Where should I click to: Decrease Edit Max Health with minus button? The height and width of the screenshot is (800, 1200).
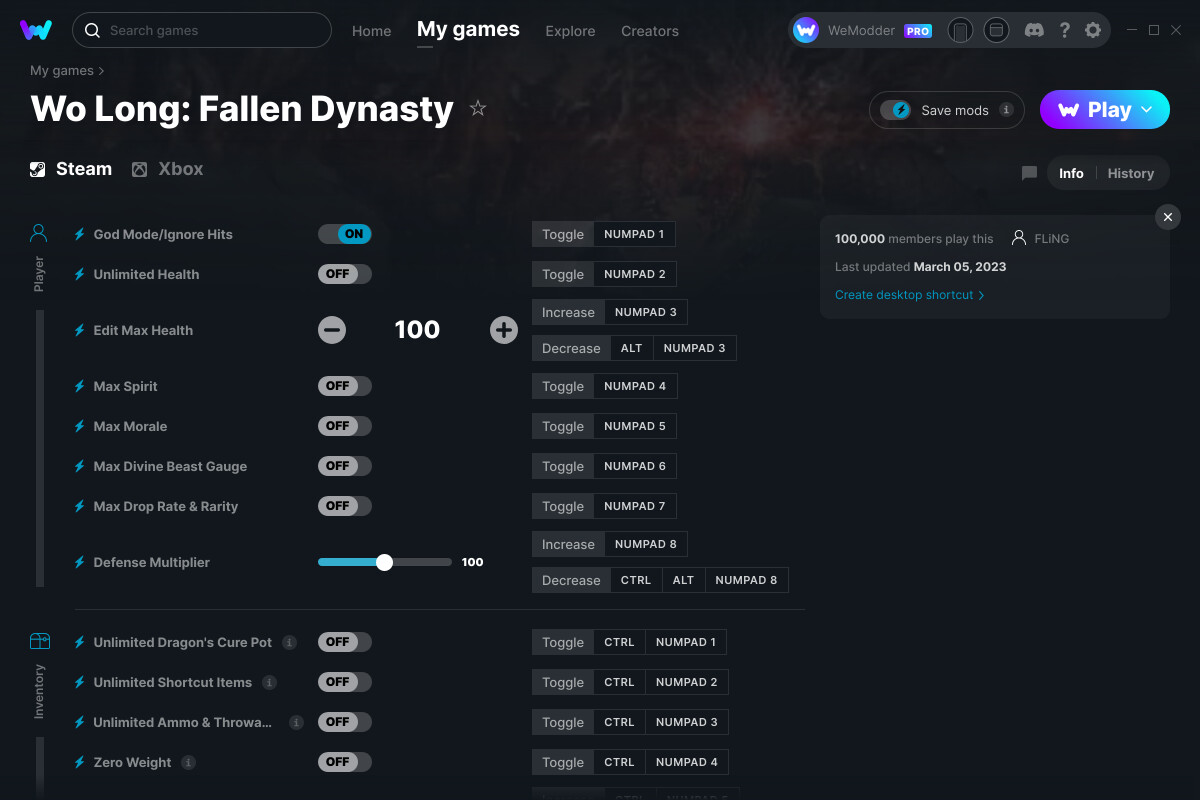(332, 330)
